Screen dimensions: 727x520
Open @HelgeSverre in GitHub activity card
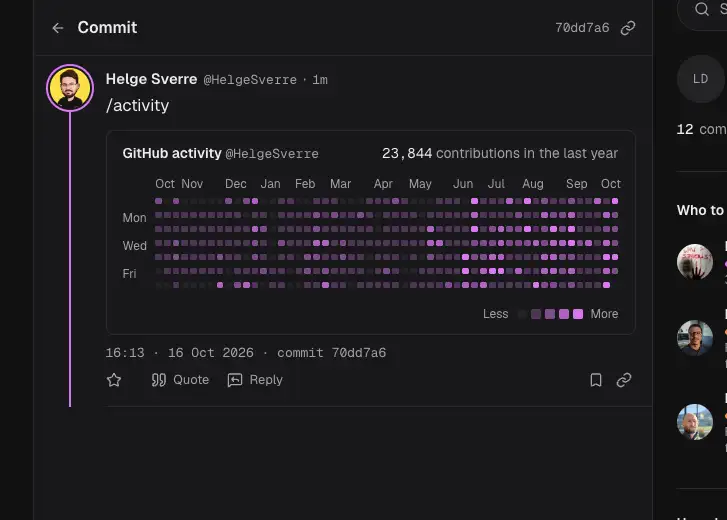[272, 154]
